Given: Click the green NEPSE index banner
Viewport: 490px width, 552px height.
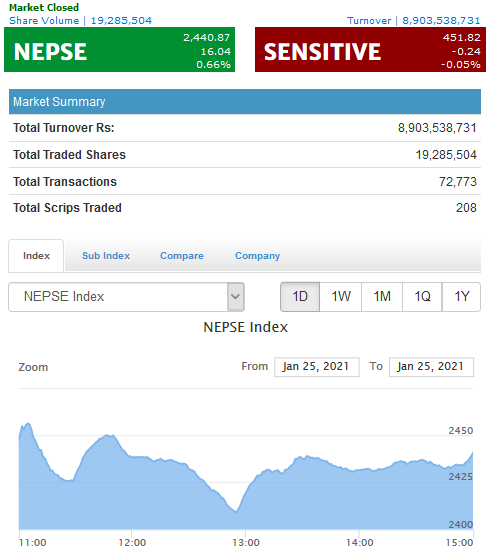Looking at the screenshot, I should point(119,50).
